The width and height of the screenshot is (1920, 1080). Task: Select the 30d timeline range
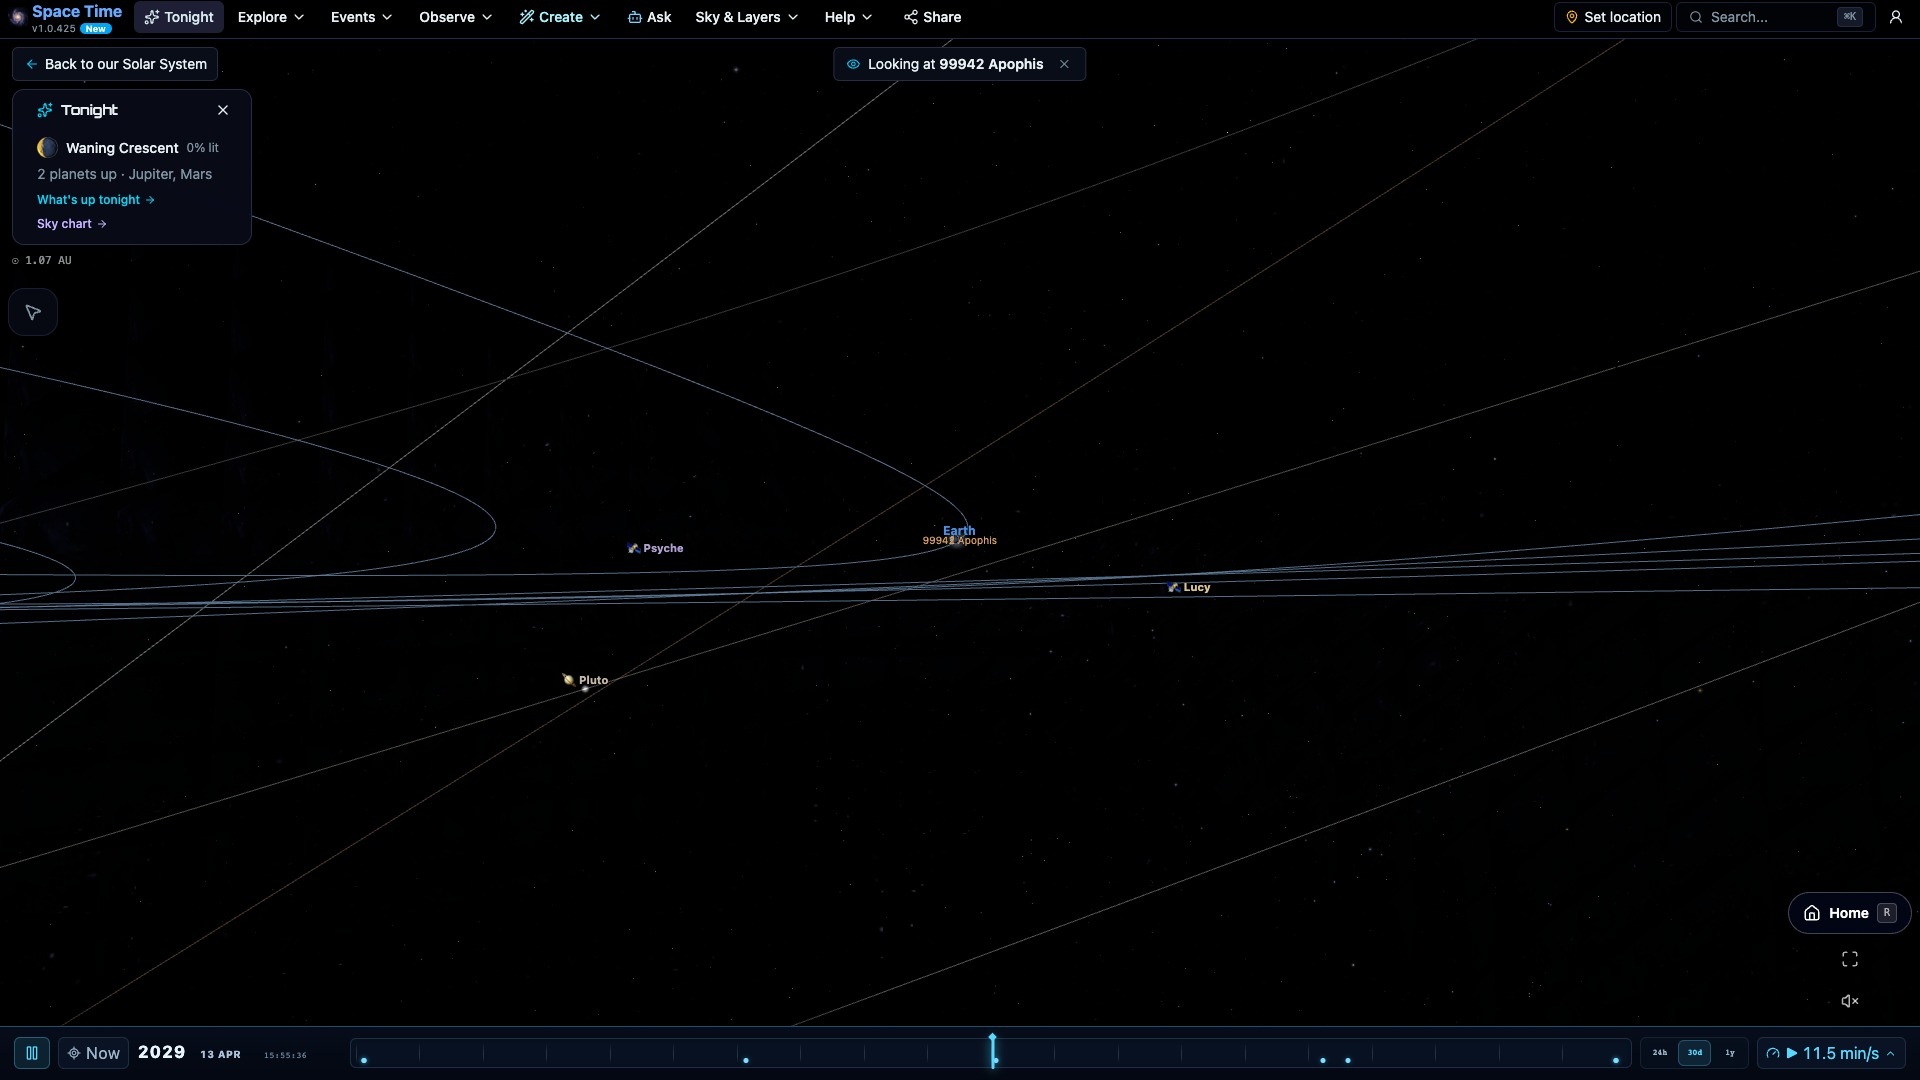coord(1694,1053)
